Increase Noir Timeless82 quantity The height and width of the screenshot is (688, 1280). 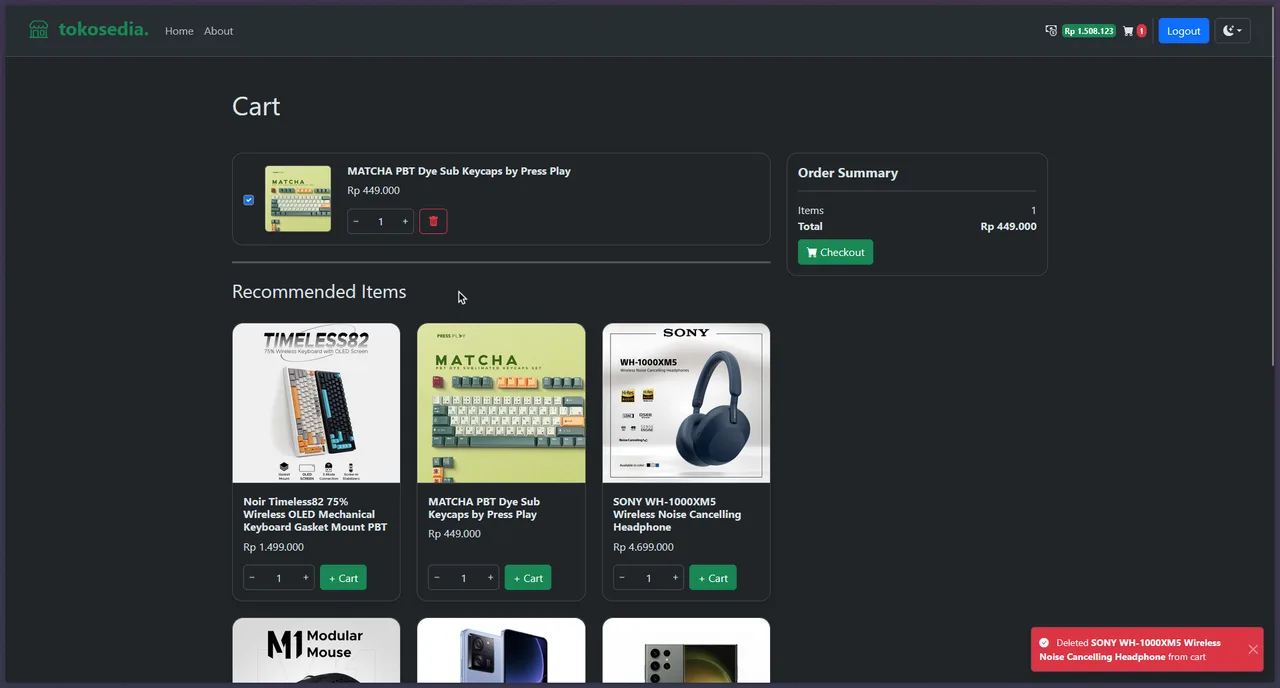(x=306, y=578)
